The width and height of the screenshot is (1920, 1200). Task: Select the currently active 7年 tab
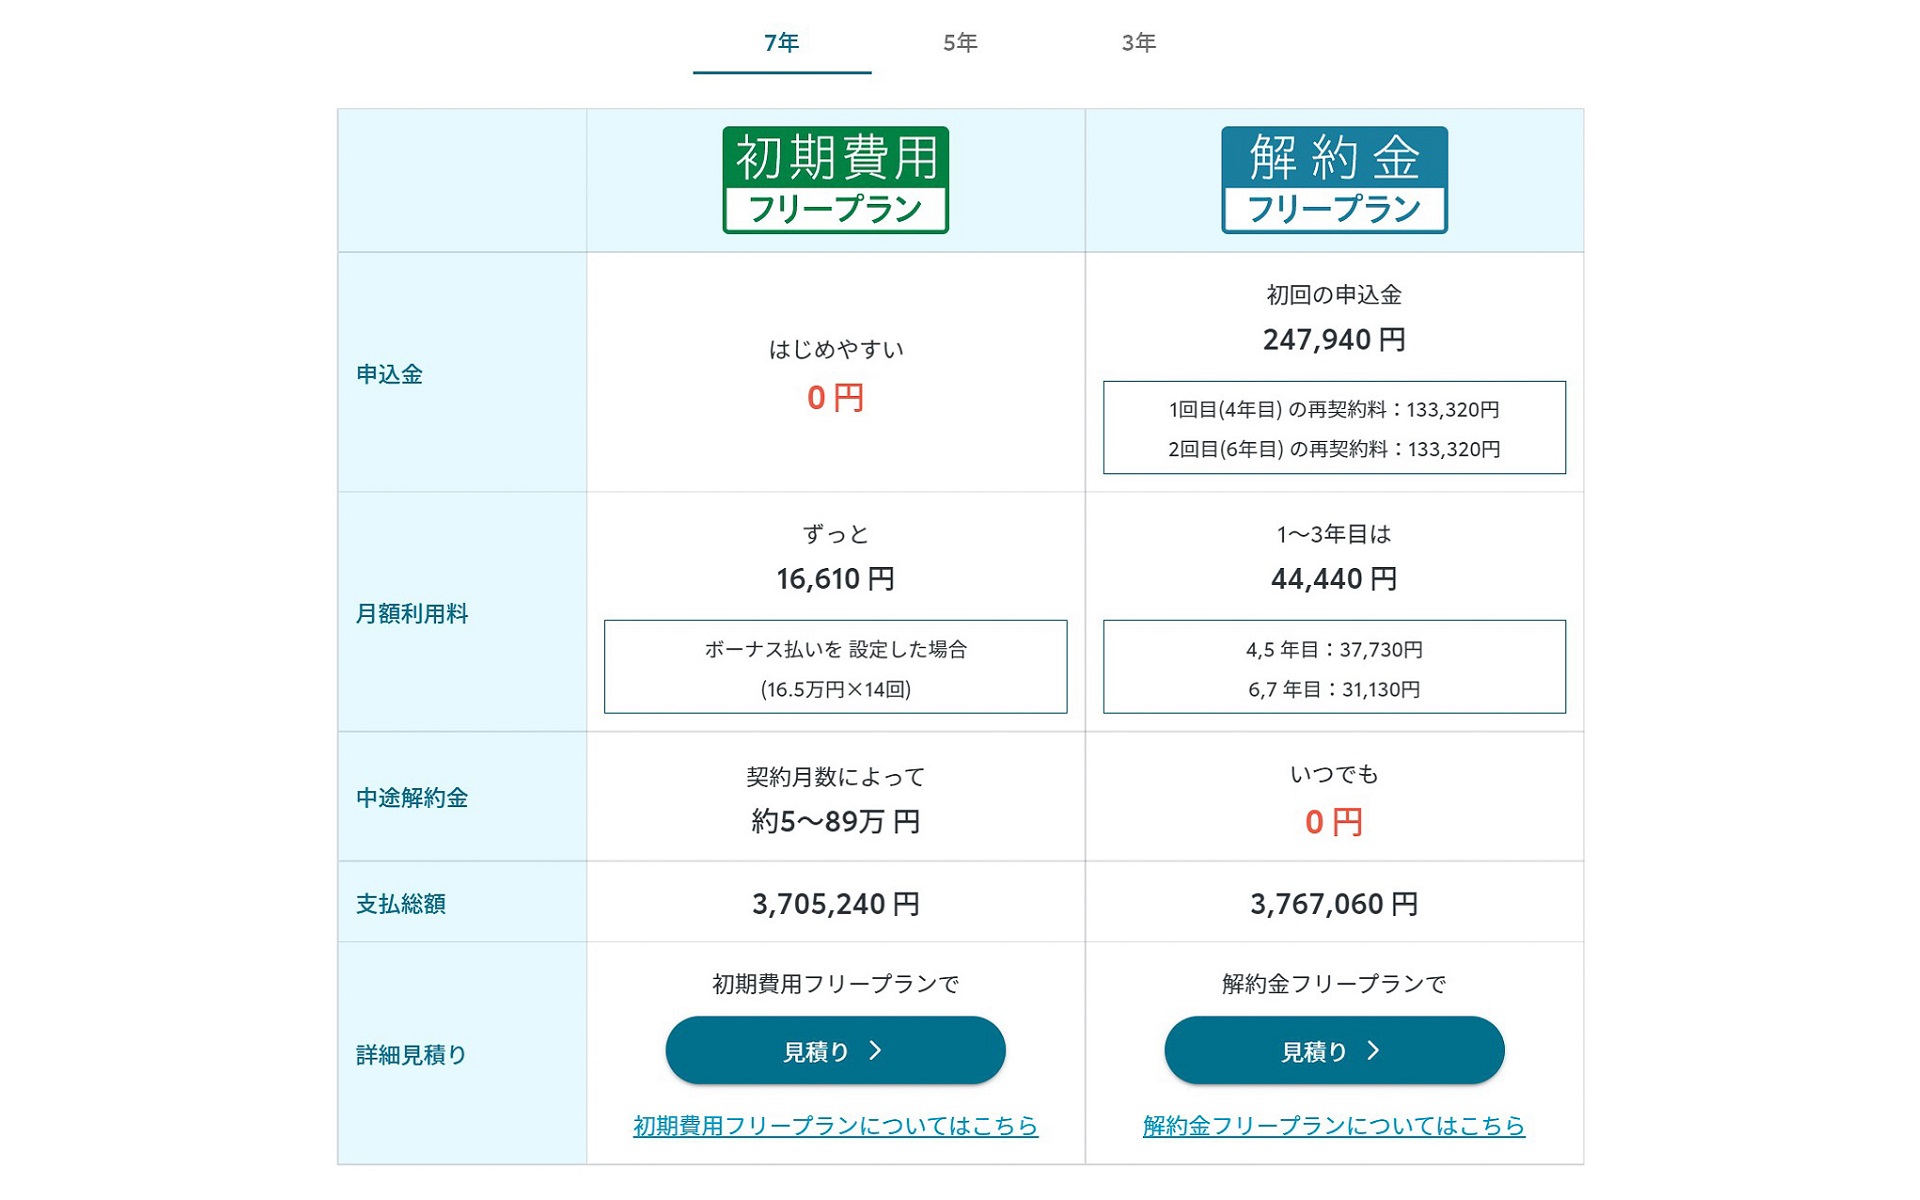click(x=781, y=42)
